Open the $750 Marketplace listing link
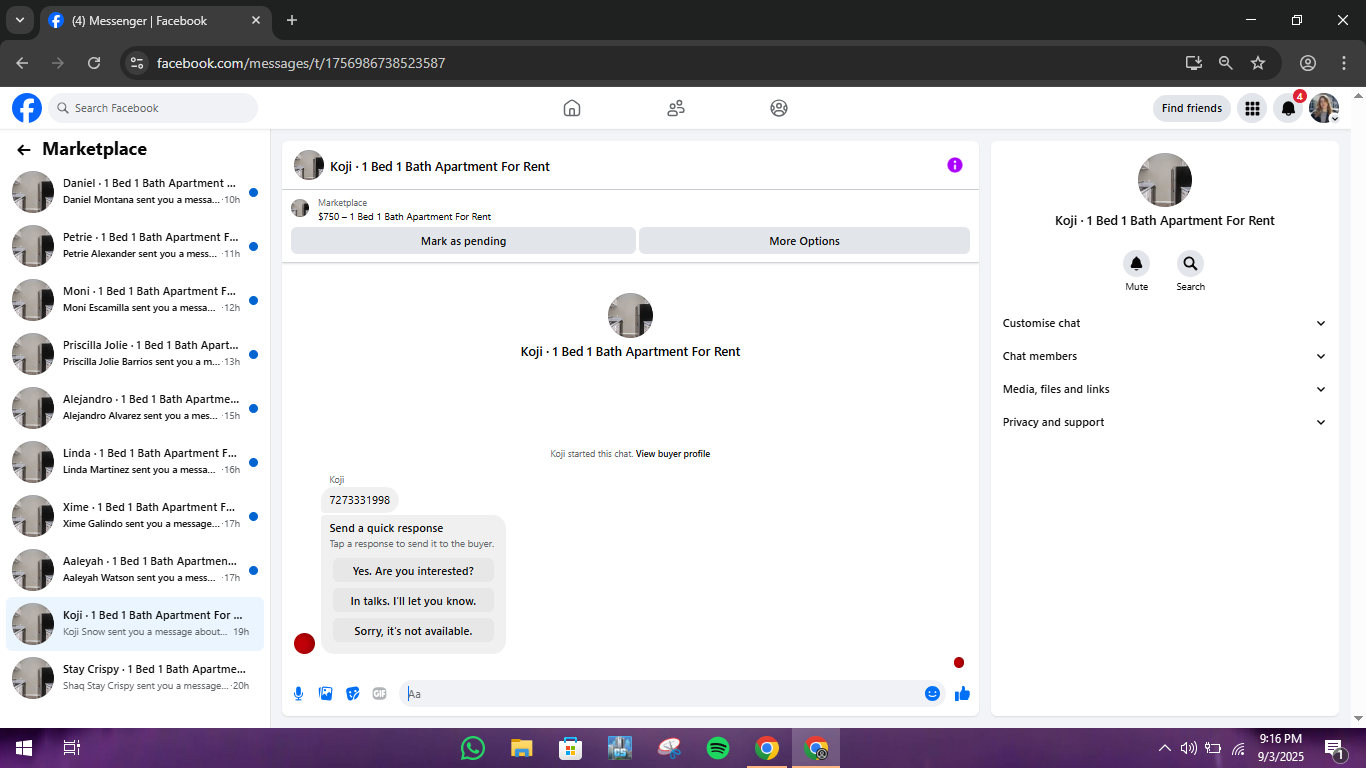This screenshot has width=1366, height=768. 404,216
